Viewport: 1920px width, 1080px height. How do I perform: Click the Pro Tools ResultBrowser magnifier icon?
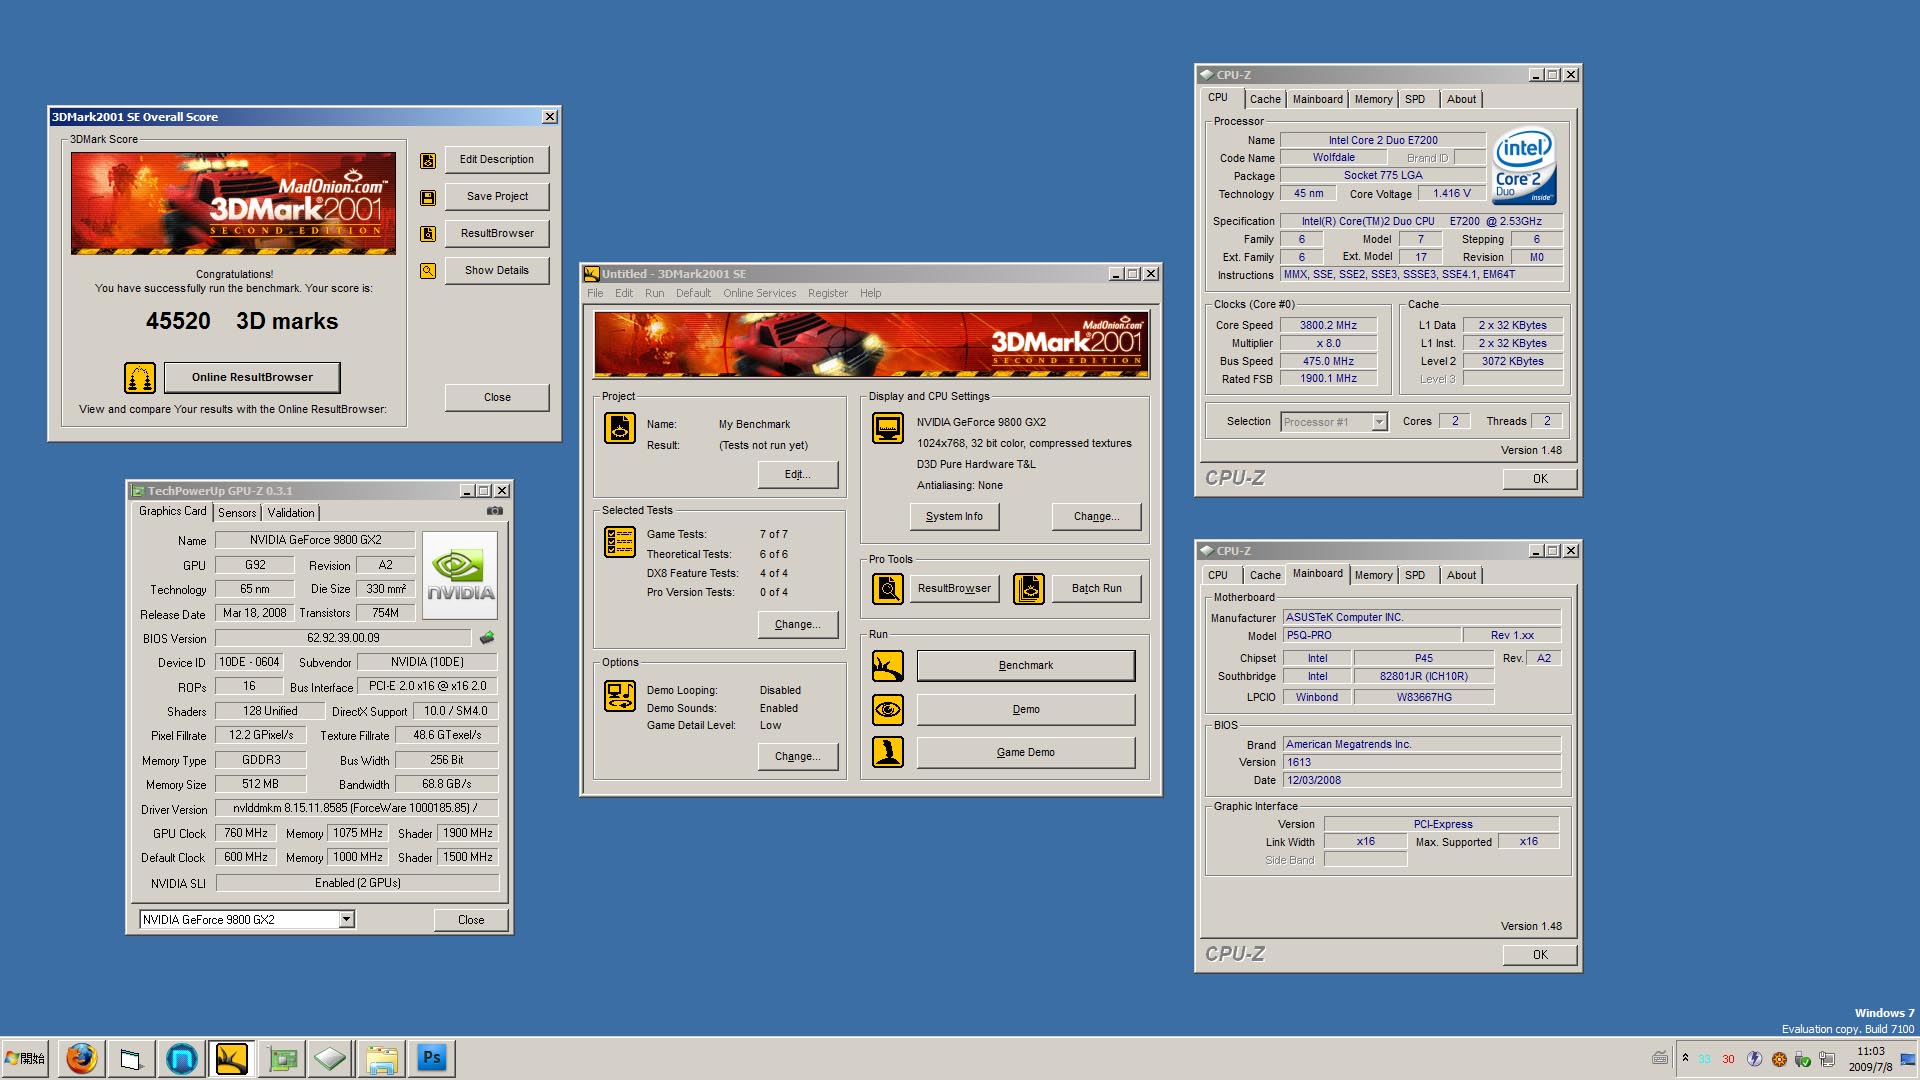[x=888, y=589]
